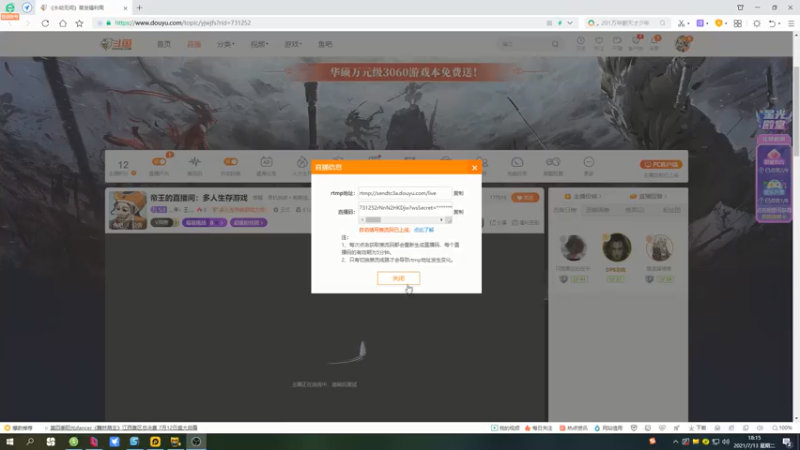Expand the video dropdown in navigation

click(259, 44)
